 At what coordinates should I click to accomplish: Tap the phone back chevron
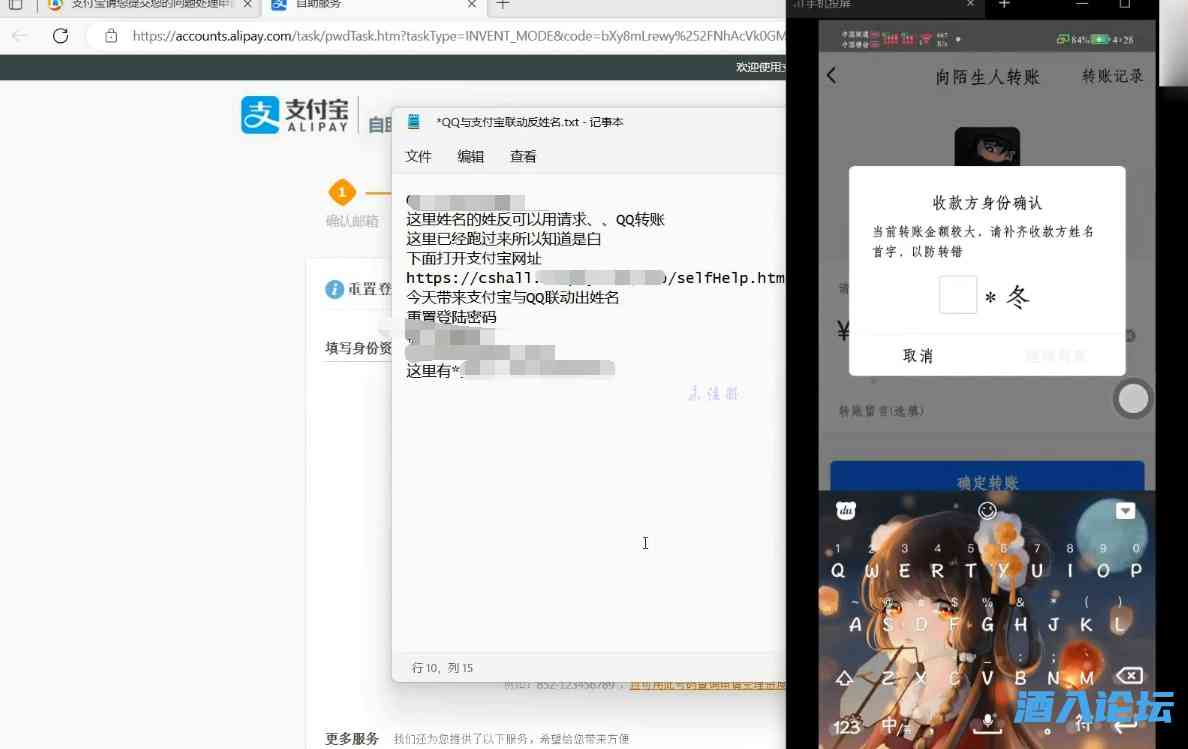[x=832, y=76]
